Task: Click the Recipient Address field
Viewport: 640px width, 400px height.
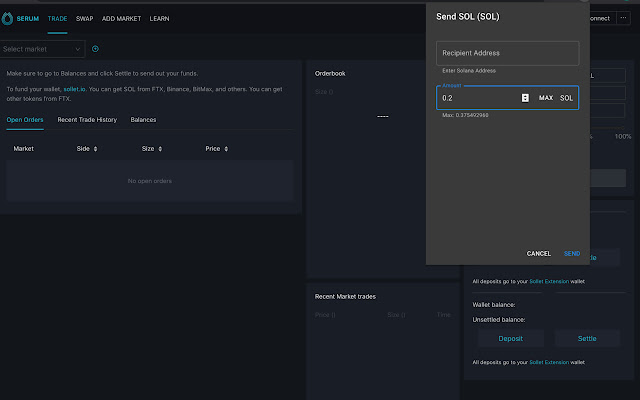Action: [x=507, y=53]
